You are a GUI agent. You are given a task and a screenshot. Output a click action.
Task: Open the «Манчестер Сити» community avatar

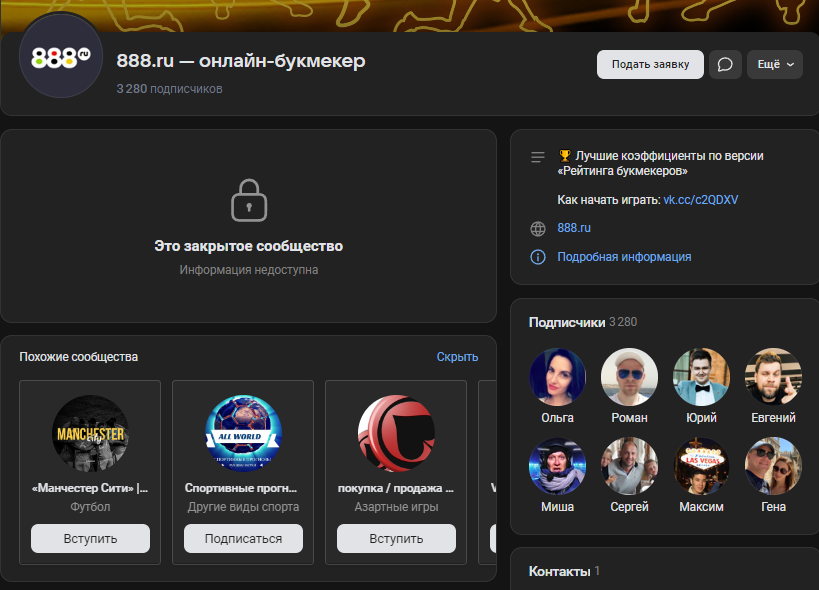[90, 434]
